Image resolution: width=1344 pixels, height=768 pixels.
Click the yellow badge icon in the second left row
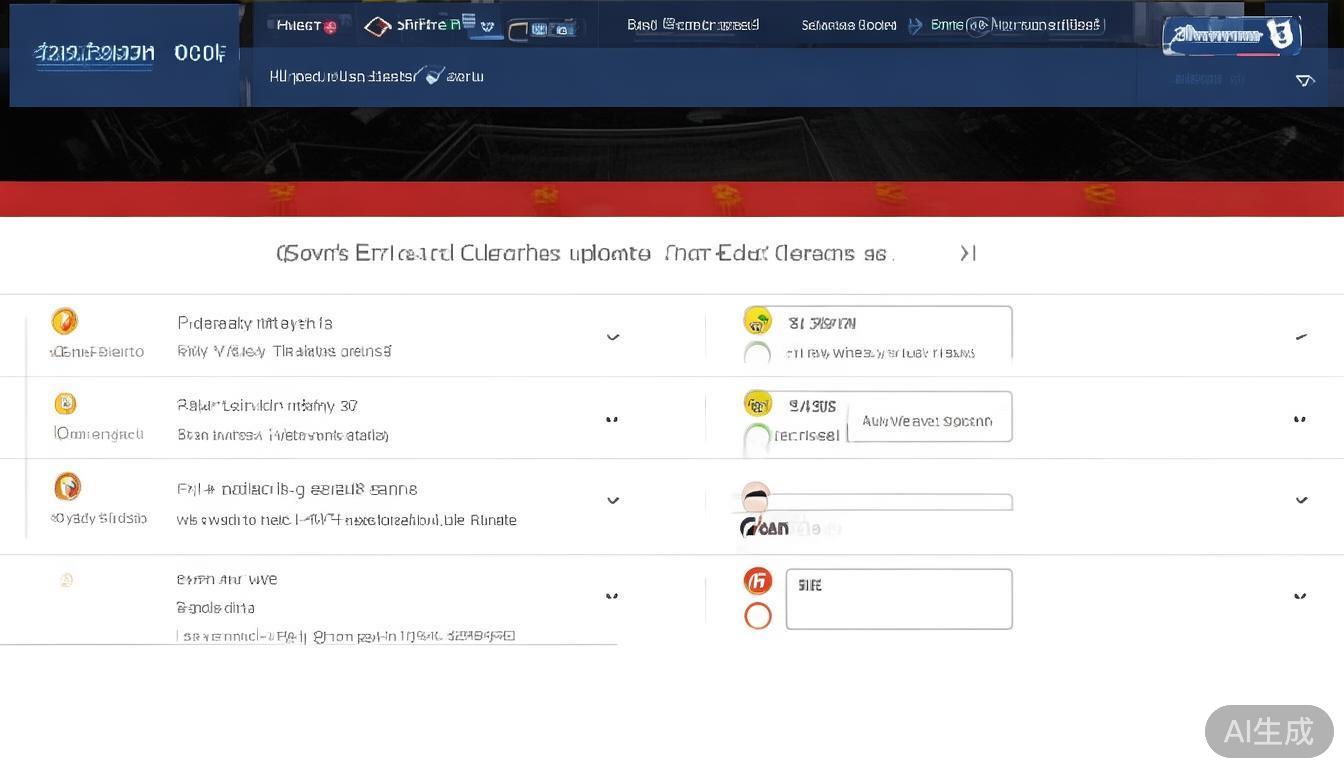point(65,404)
